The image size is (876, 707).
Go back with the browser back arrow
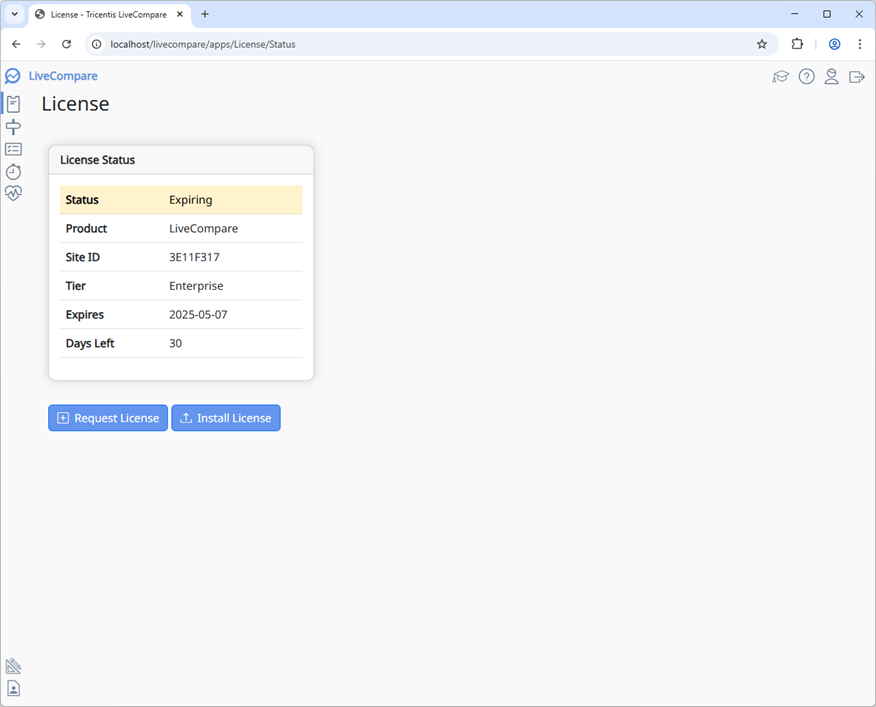16,44
